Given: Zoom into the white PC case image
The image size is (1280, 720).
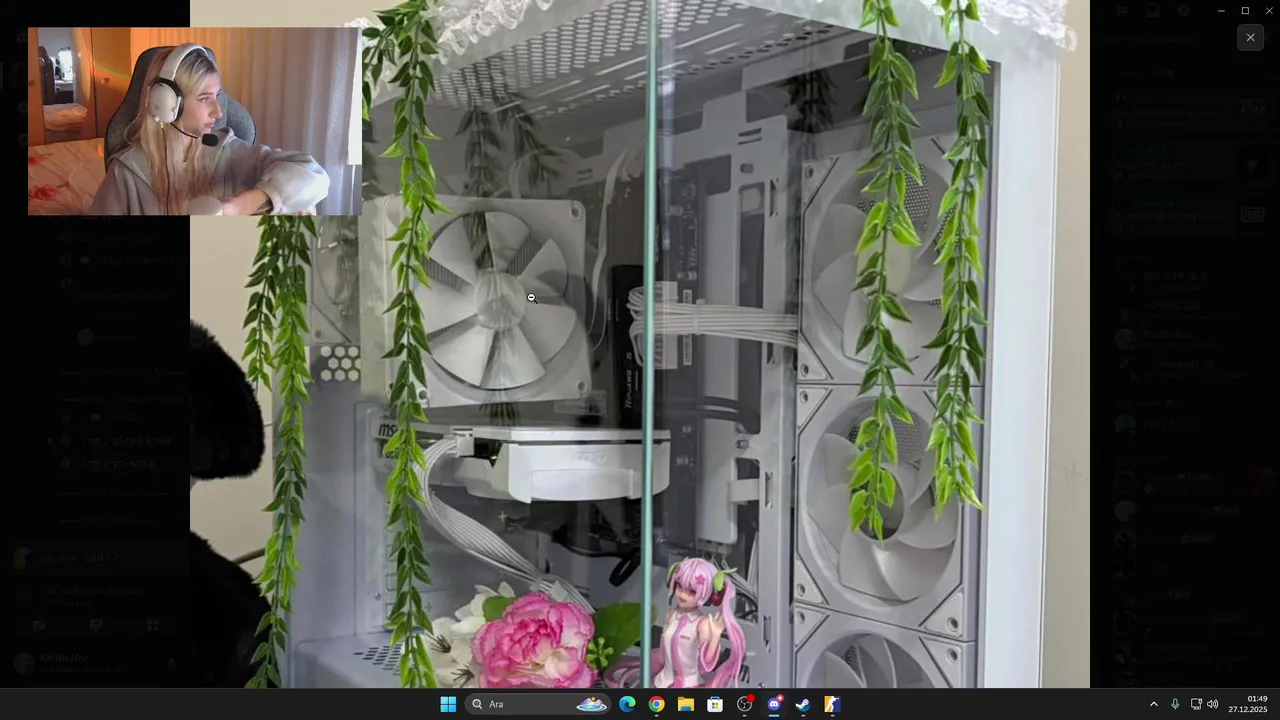Looking at the screenshot, I should pos(640,344).
